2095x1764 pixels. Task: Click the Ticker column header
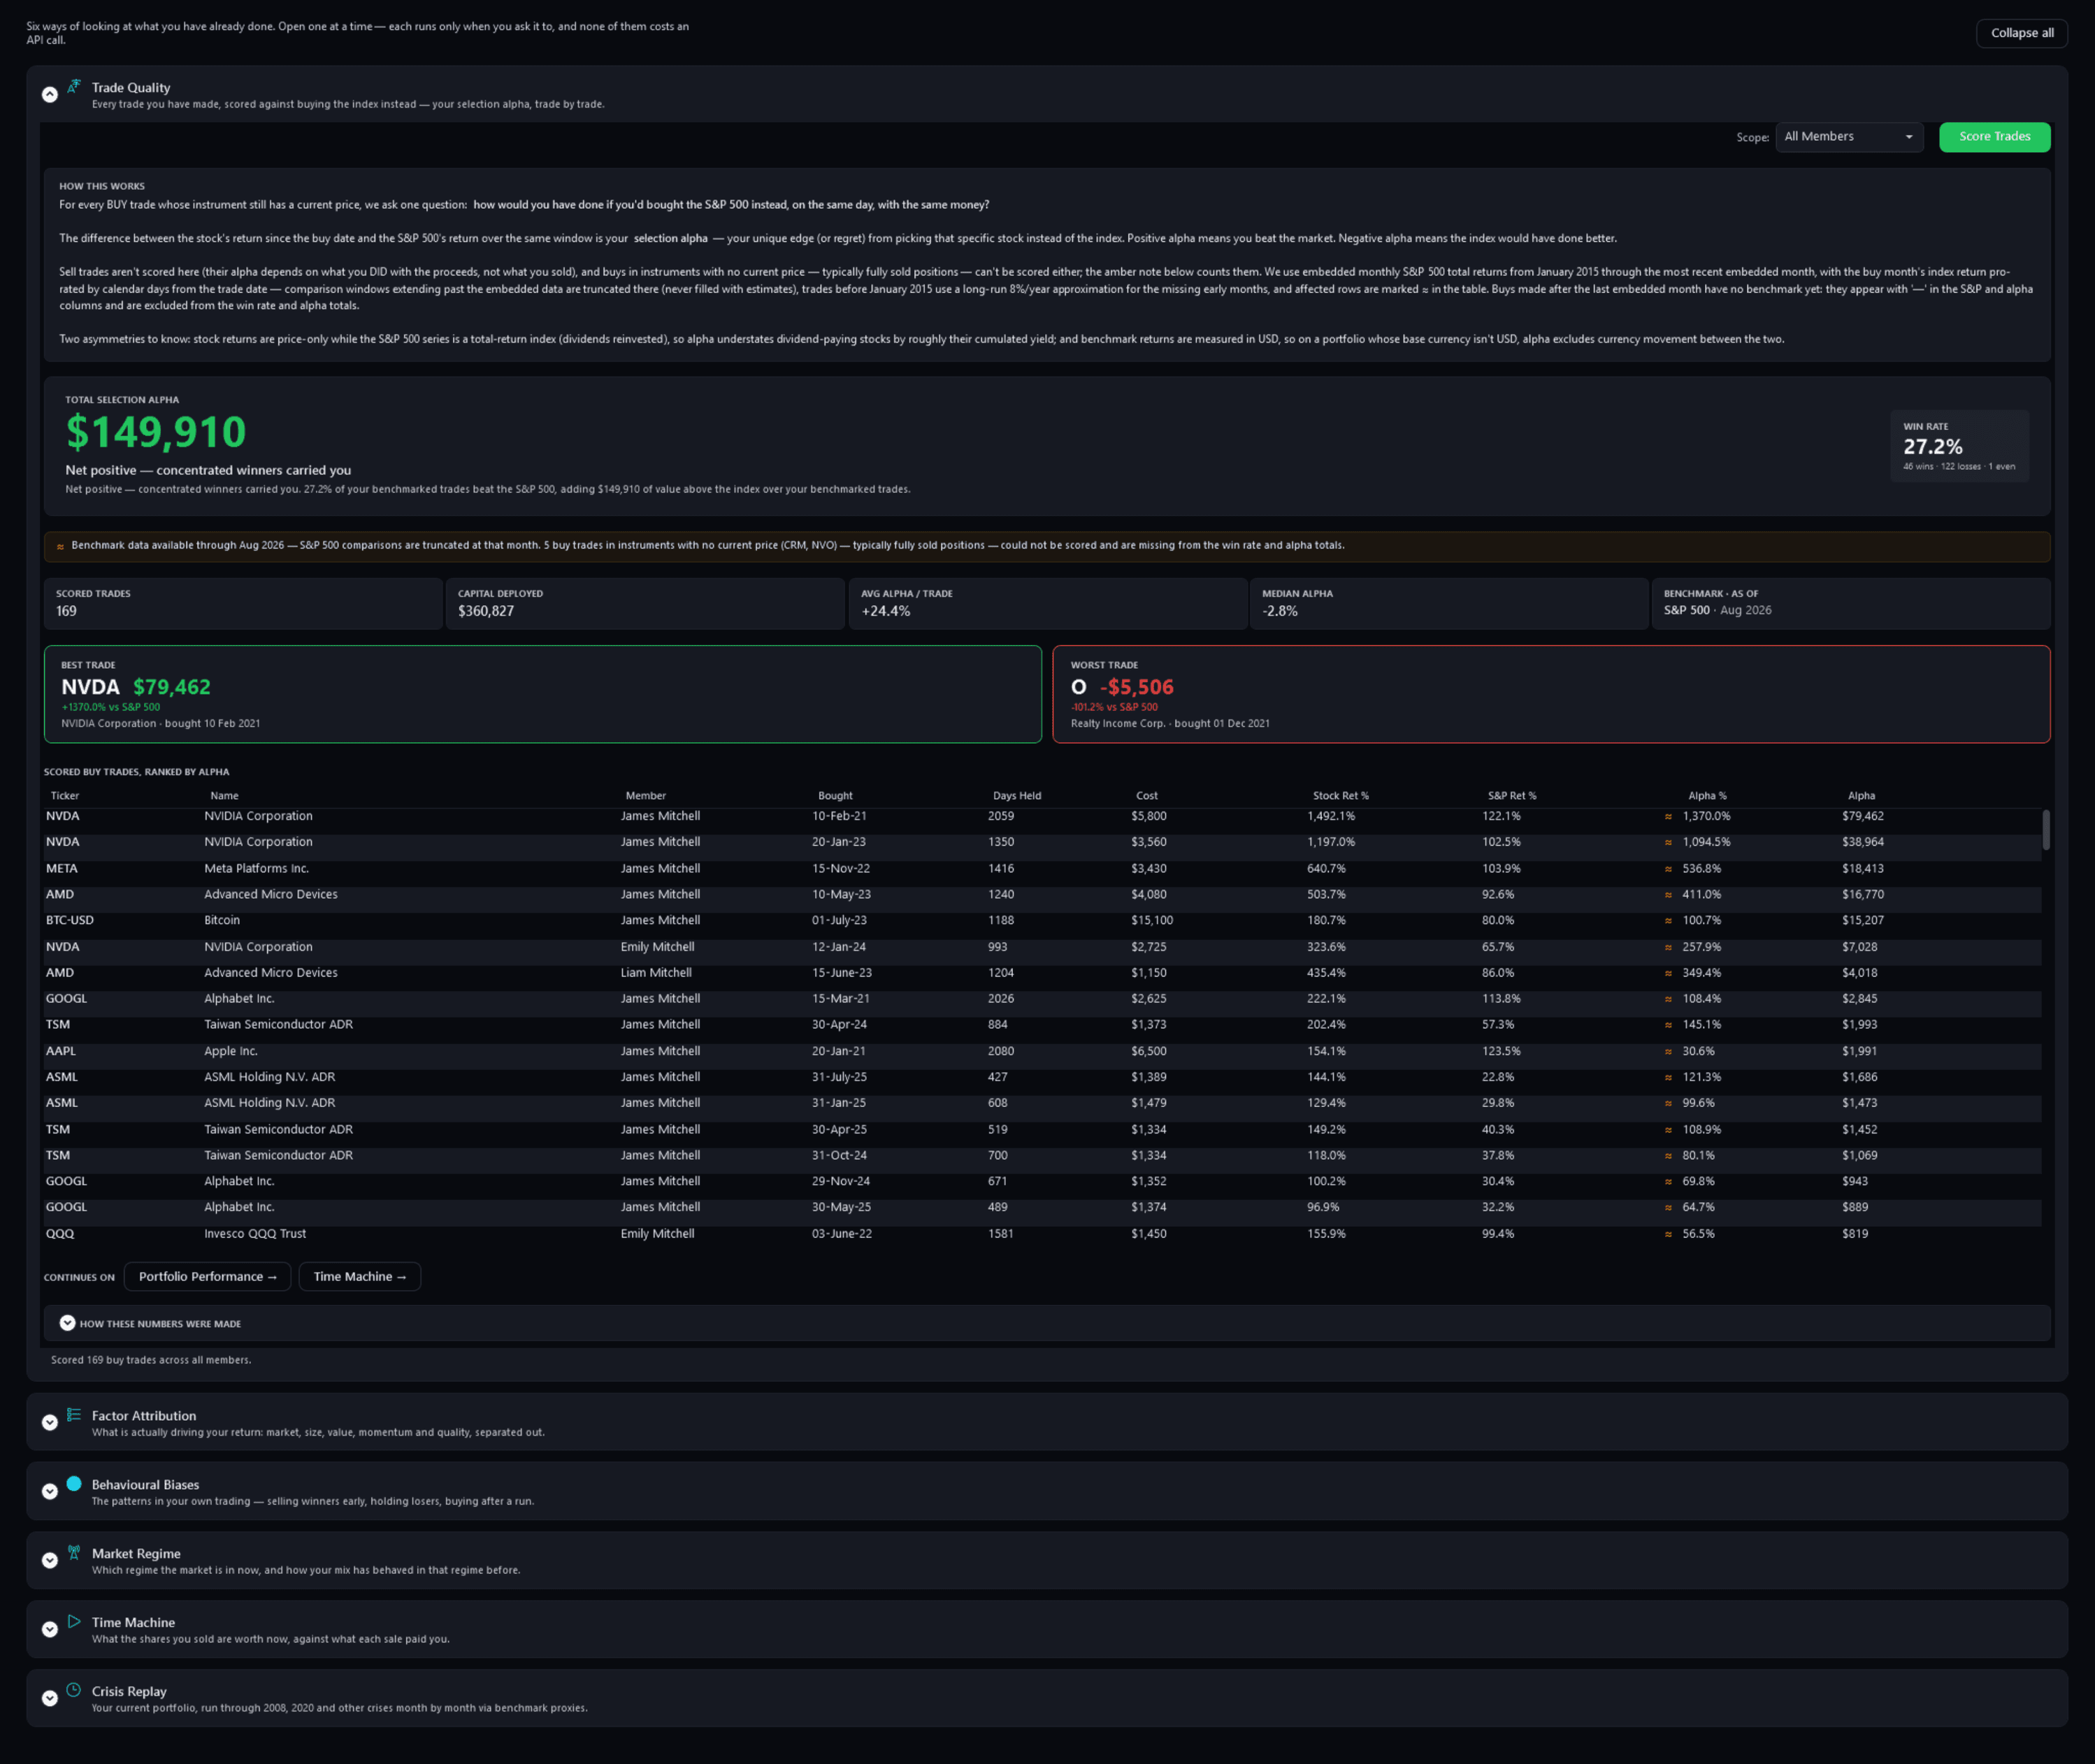pyautogui.click(x=65, y=796)
